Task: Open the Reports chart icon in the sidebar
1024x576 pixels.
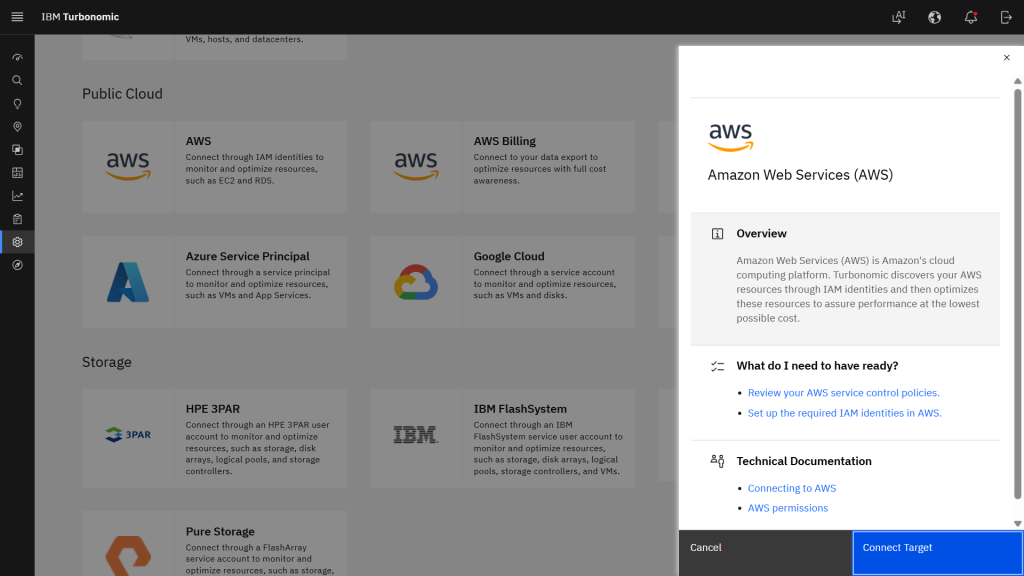Action: [16, 195]
